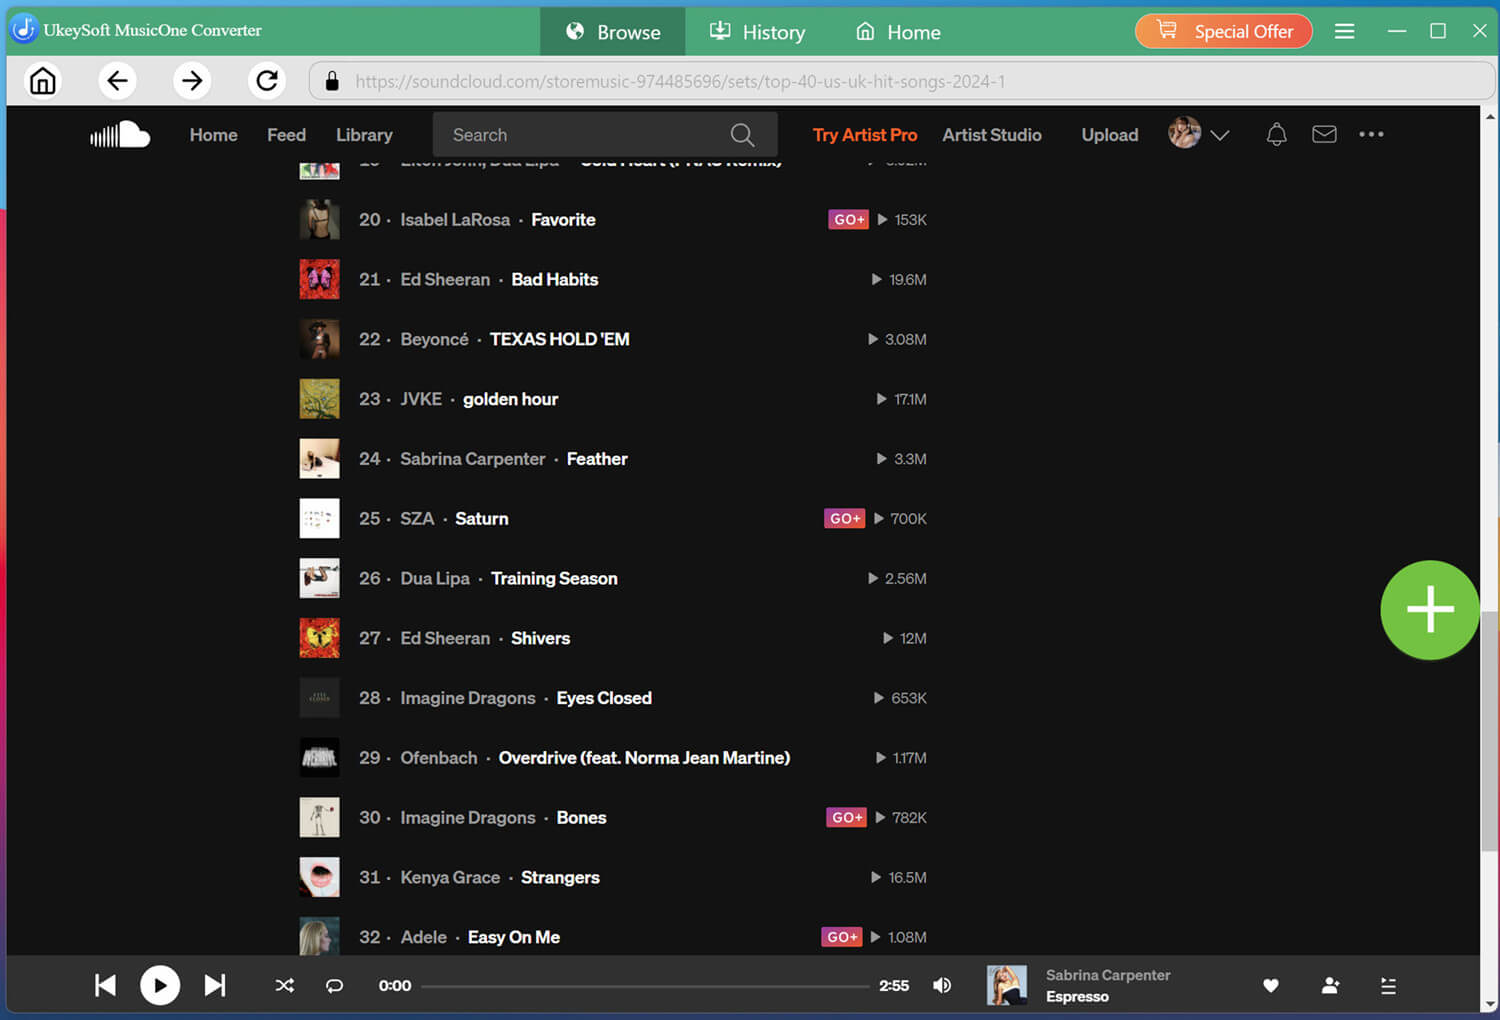Select track title Feather
The image size is (1500, 1020).
(x=597, y=459)
